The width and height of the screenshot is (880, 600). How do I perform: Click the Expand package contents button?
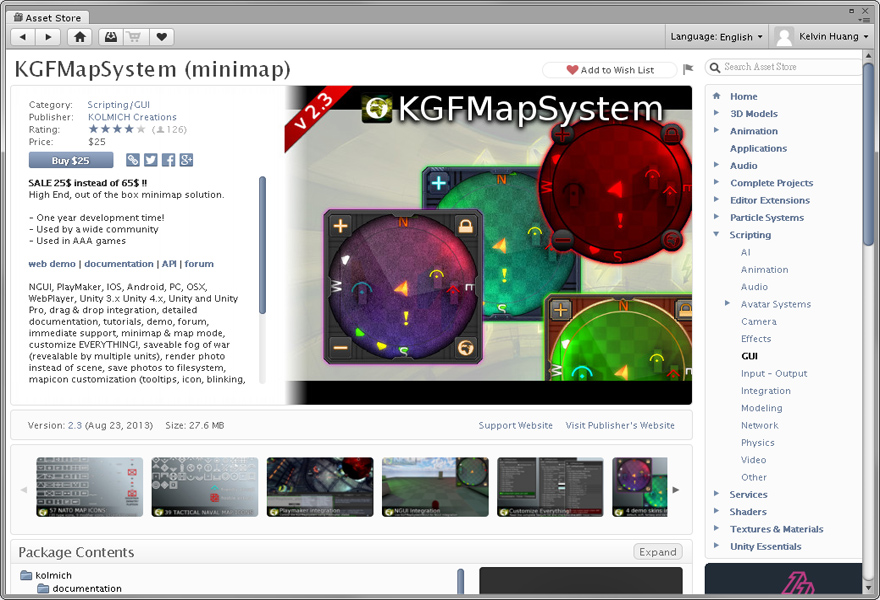pos(658,552)
